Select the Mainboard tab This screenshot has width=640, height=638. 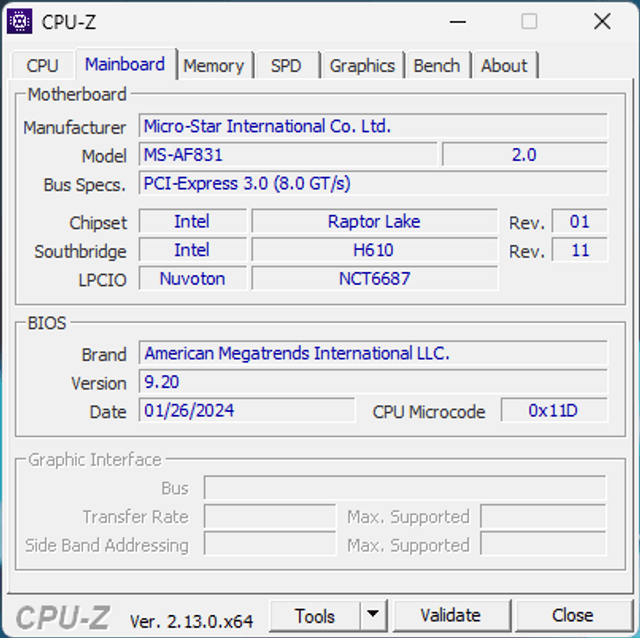point(125,64)
